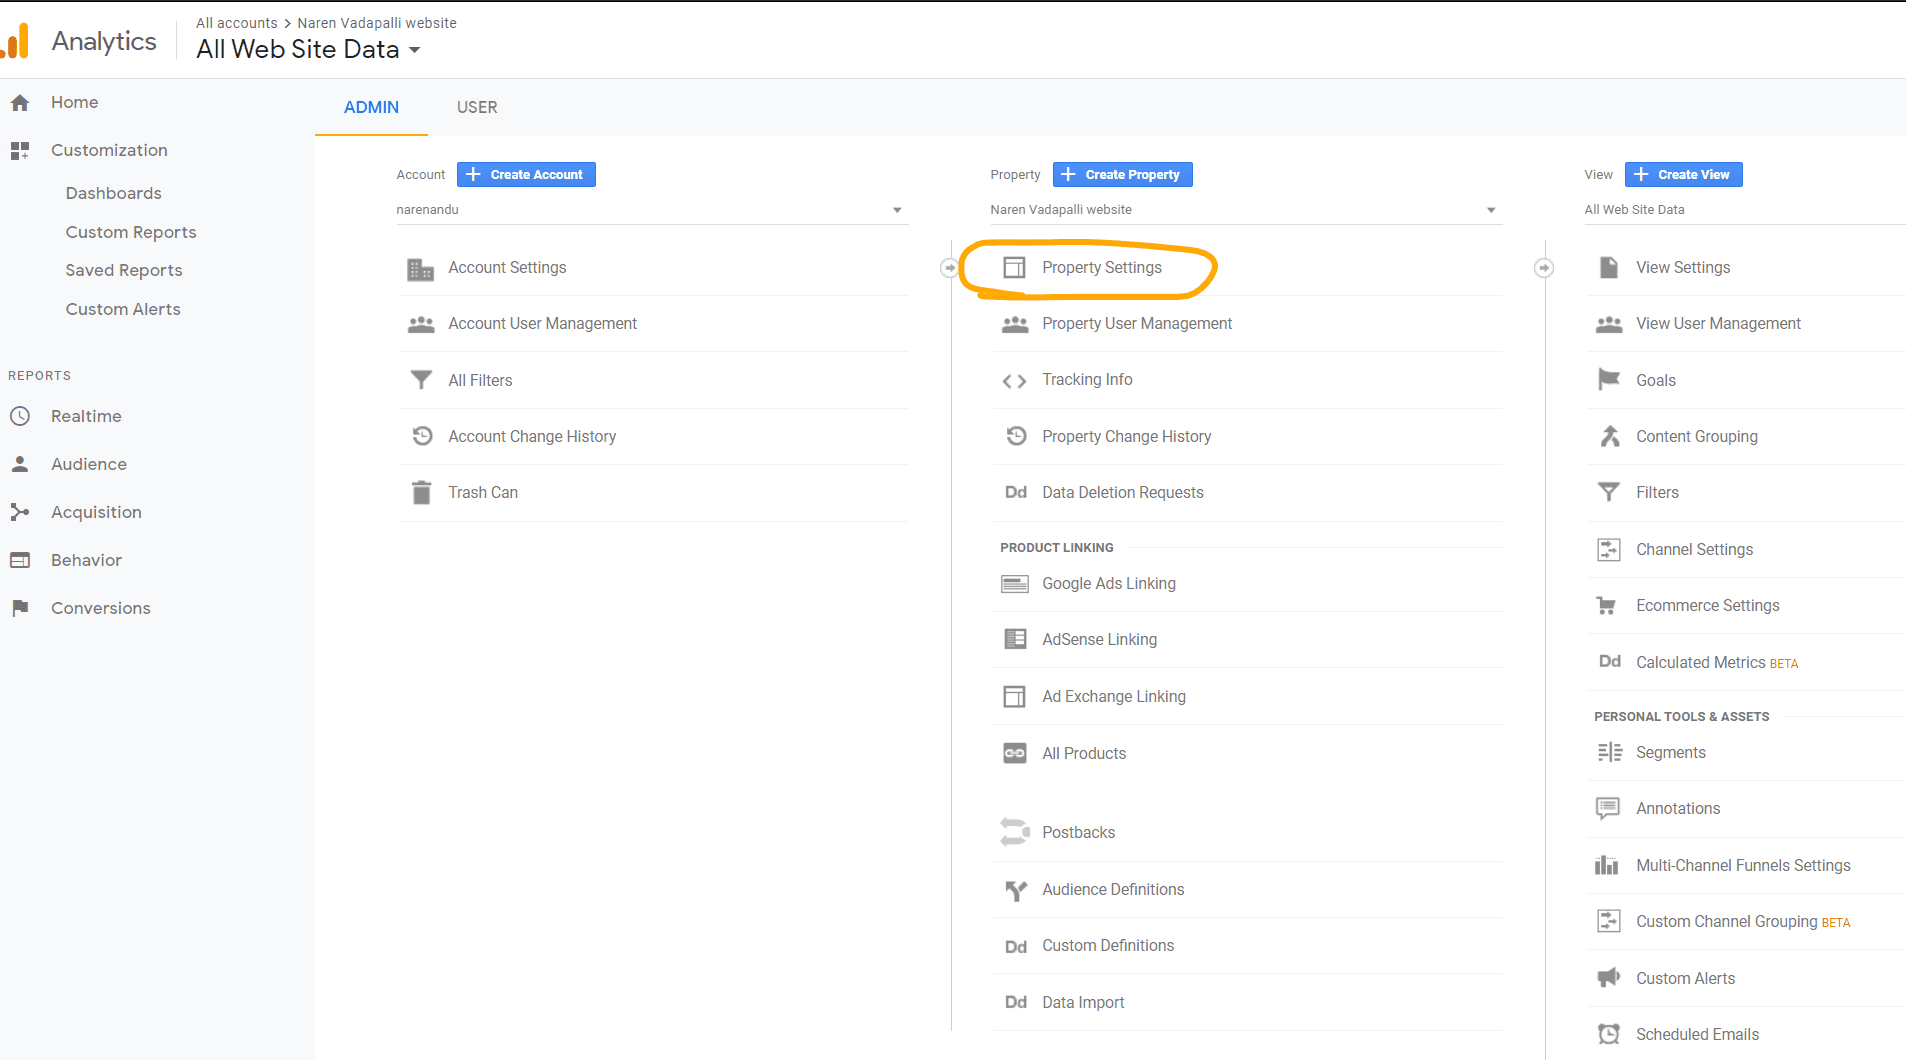Click the Home icon in sidebar

20,103
